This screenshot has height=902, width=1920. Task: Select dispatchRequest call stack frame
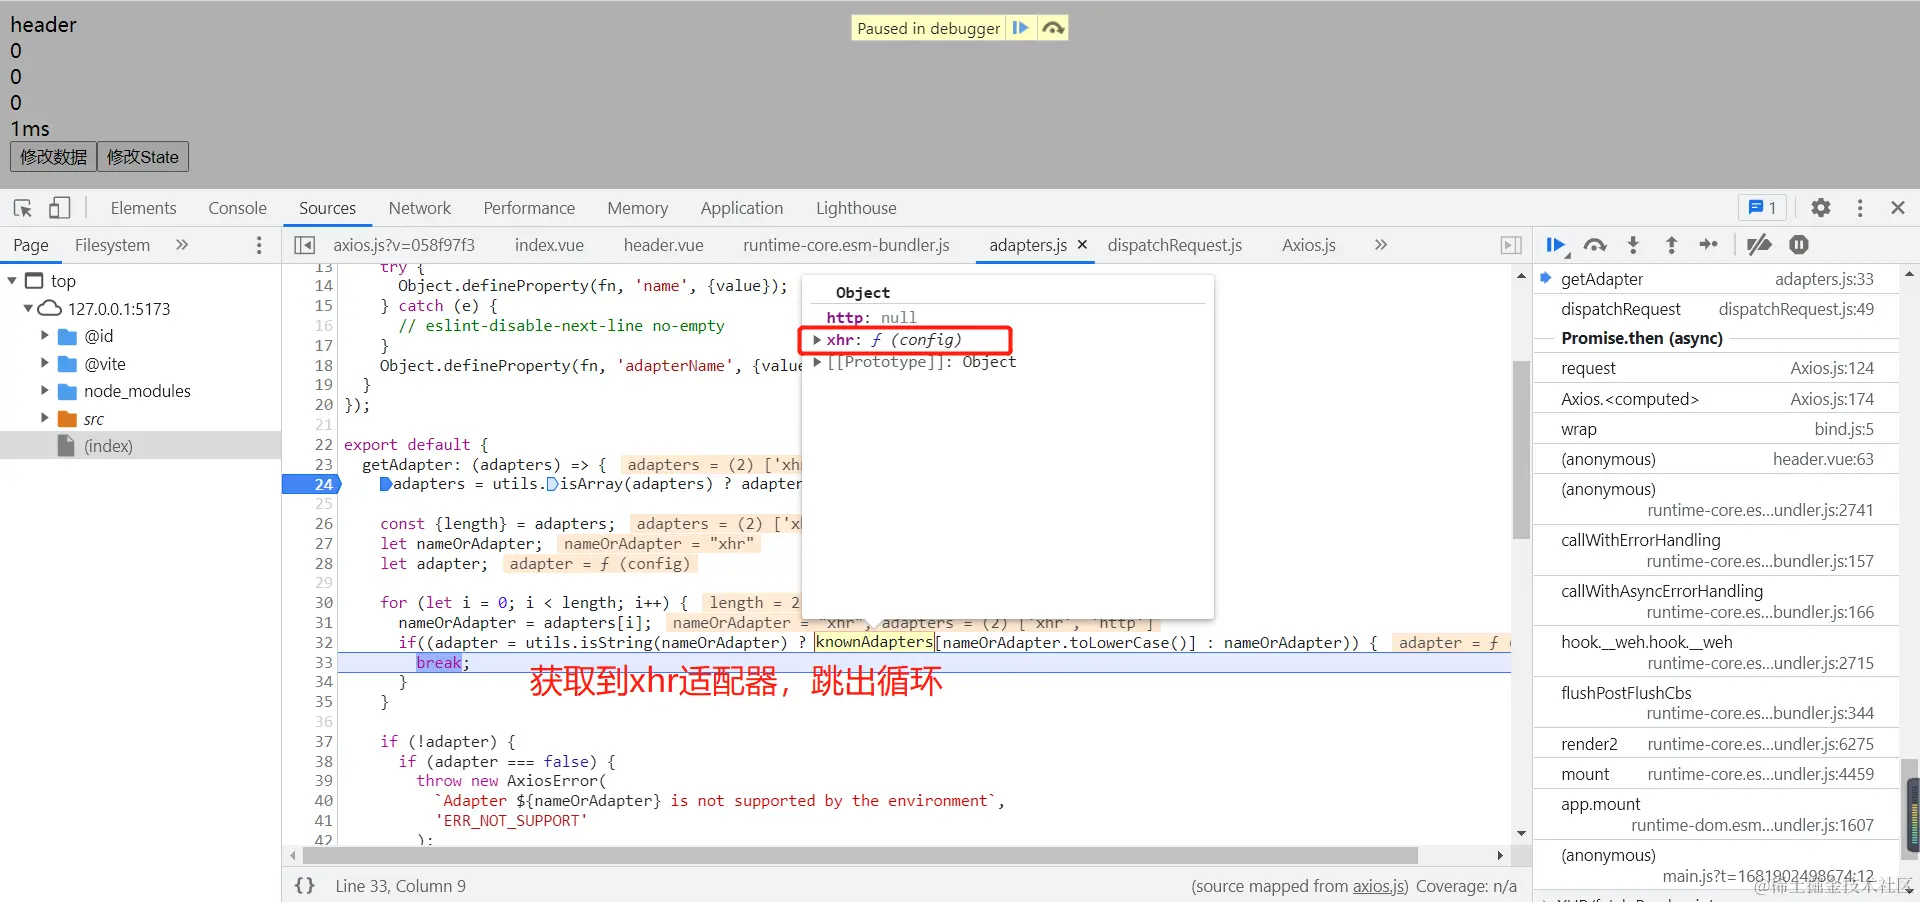click(x=1717, y=309)
